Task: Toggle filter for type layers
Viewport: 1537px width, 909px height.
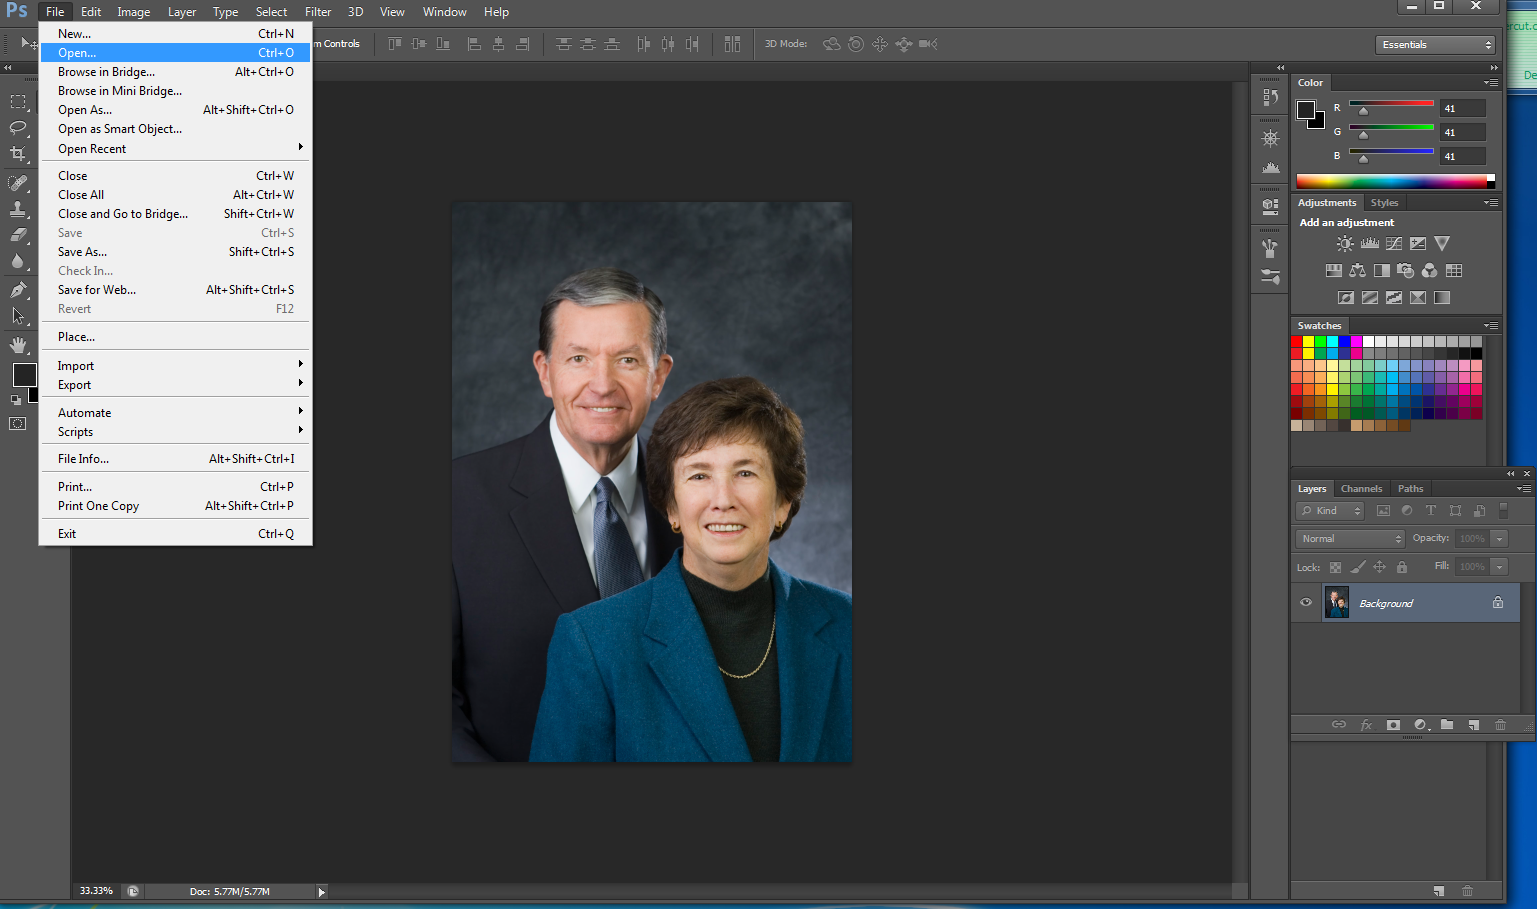Action: (x=1431, y=511)
